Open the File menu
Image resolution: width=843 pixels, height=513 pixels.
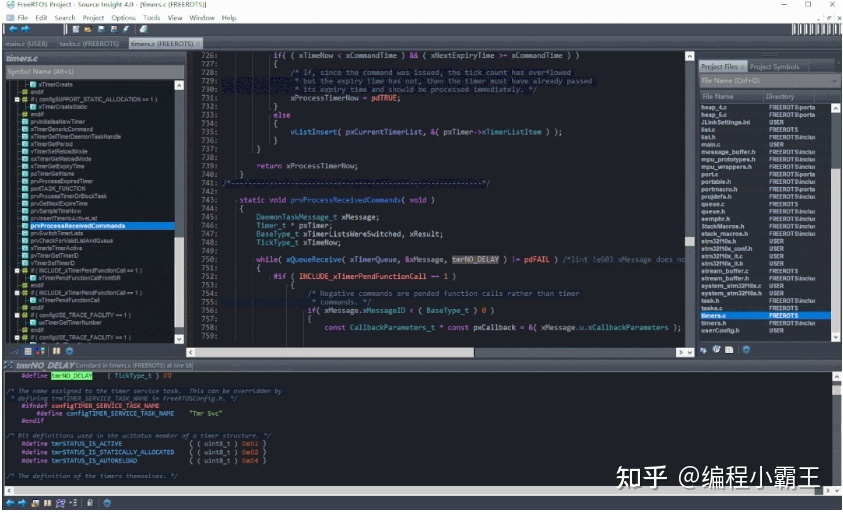click(23, 18)
